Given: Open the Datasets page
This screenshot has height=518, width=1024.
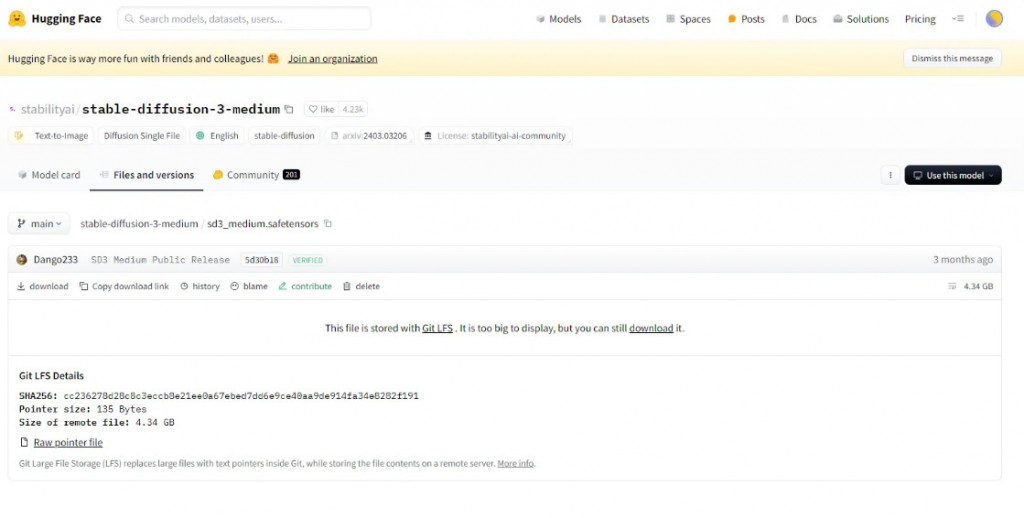Looking at the screenshot, I should (624, 19).
